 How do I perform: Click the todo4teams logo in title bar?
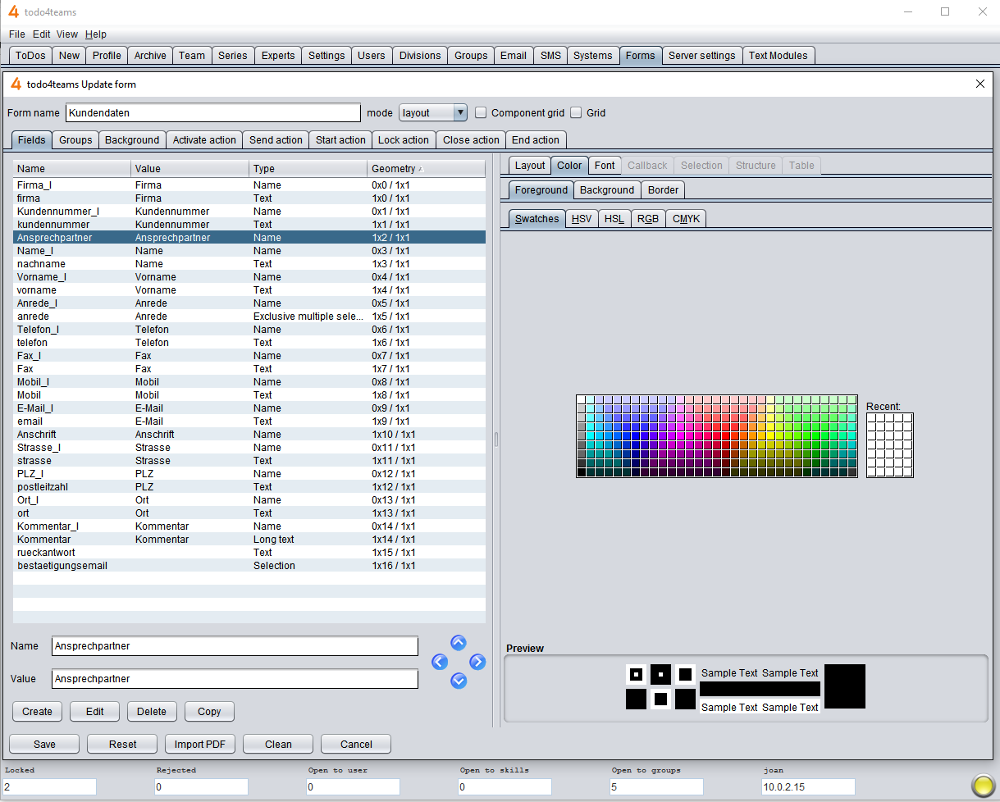[x=13, y=11]
